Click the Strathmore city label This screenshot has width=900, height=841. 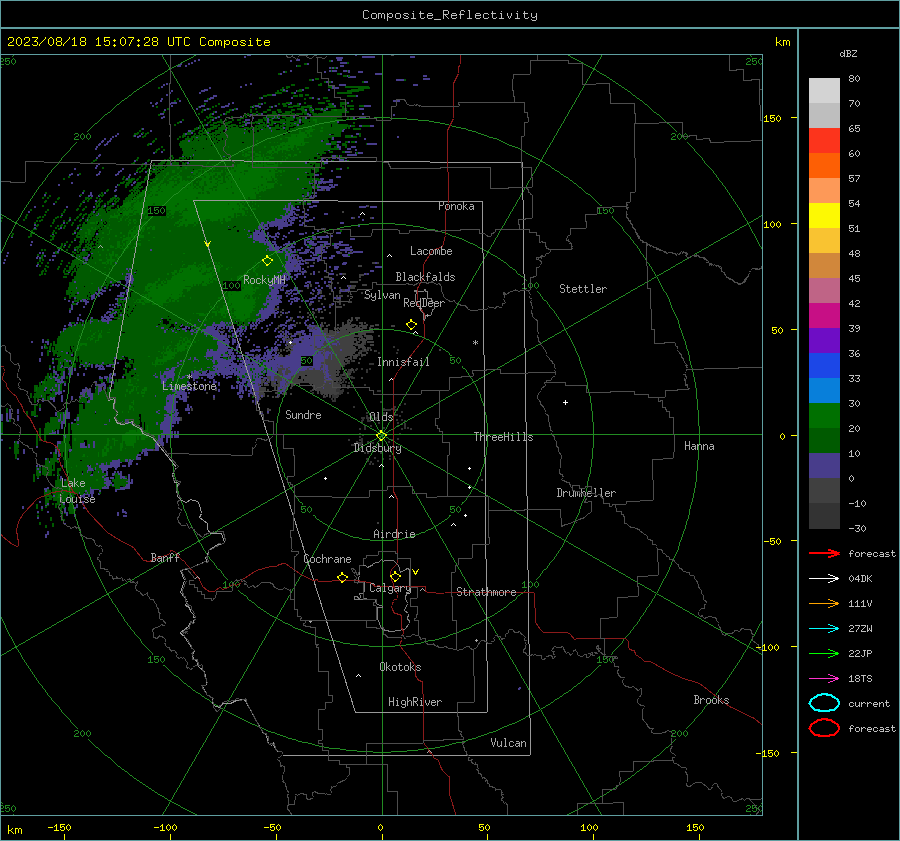click(x=486, y=592)
